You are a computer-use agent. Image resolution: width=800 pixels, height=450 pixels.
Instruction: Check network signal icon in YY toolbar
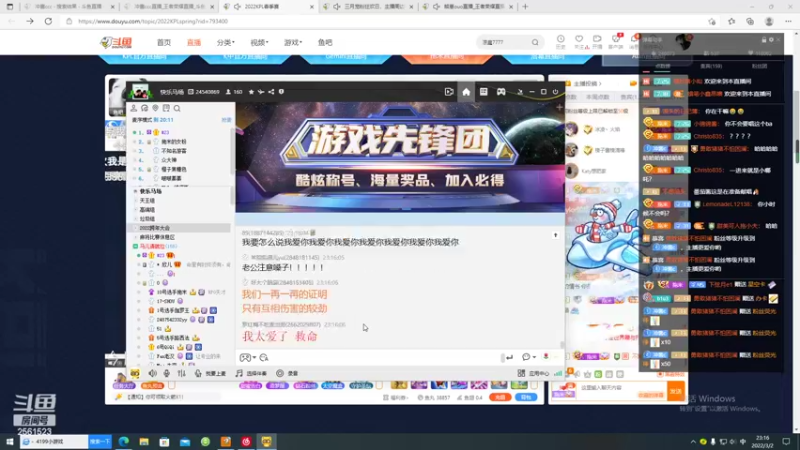558,373
